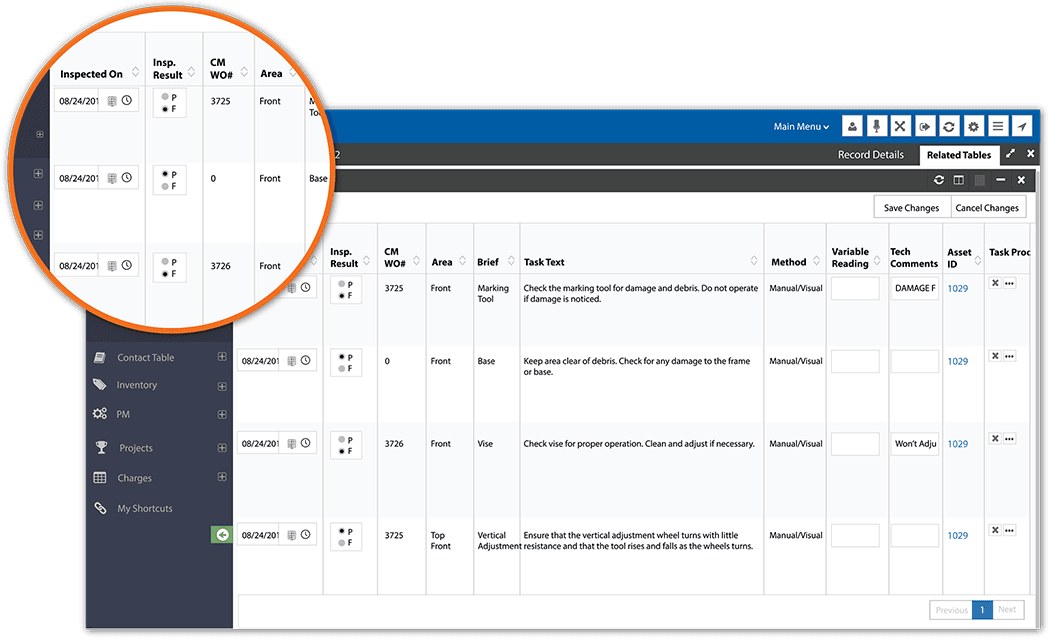Click Variable Reading field in Marking Tool row
The height and width of the screenshot is (644, 1056).
pos(855,288)
